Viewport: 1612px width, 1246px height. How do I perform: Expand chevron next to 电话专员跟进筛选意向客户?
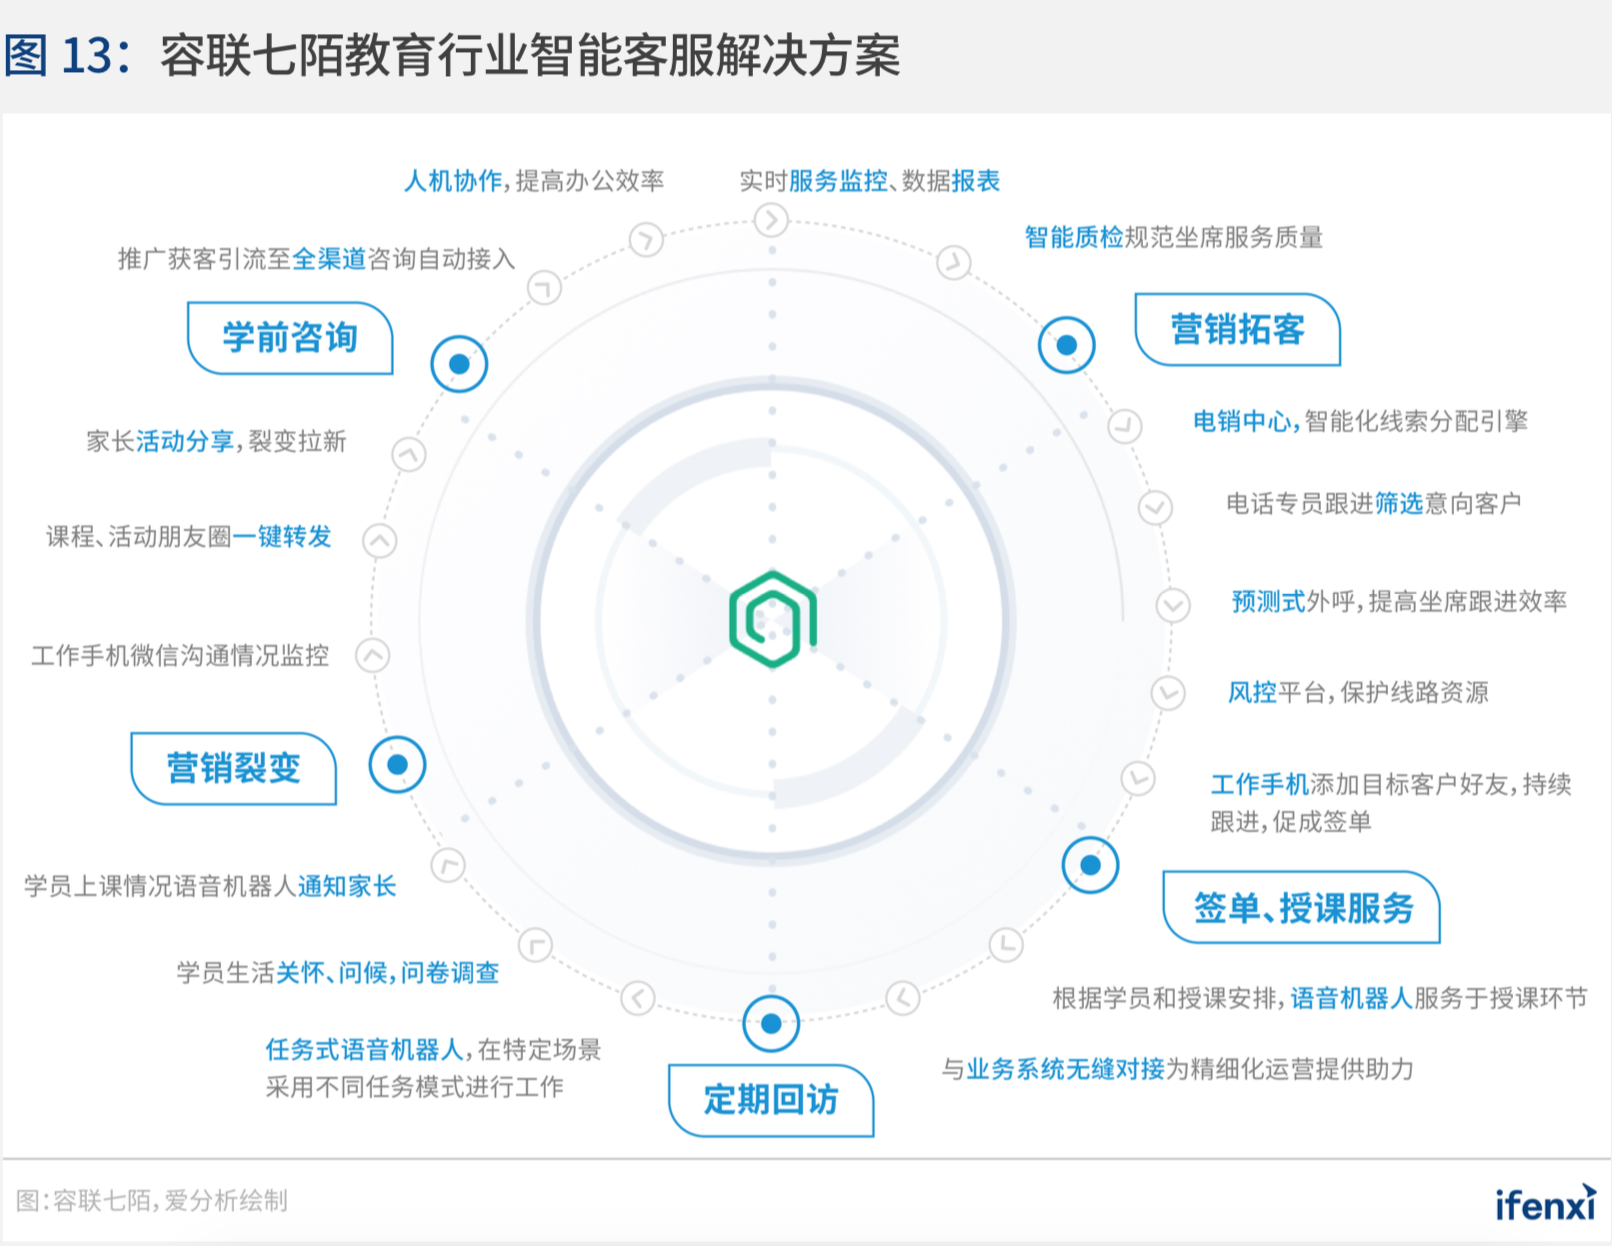pos(1155,507)
